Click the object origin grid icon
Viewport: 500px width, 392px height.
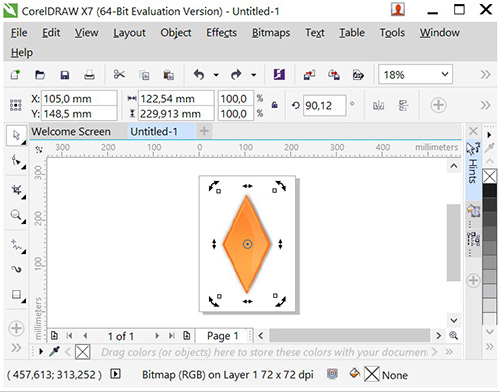(x=16, y=105)
